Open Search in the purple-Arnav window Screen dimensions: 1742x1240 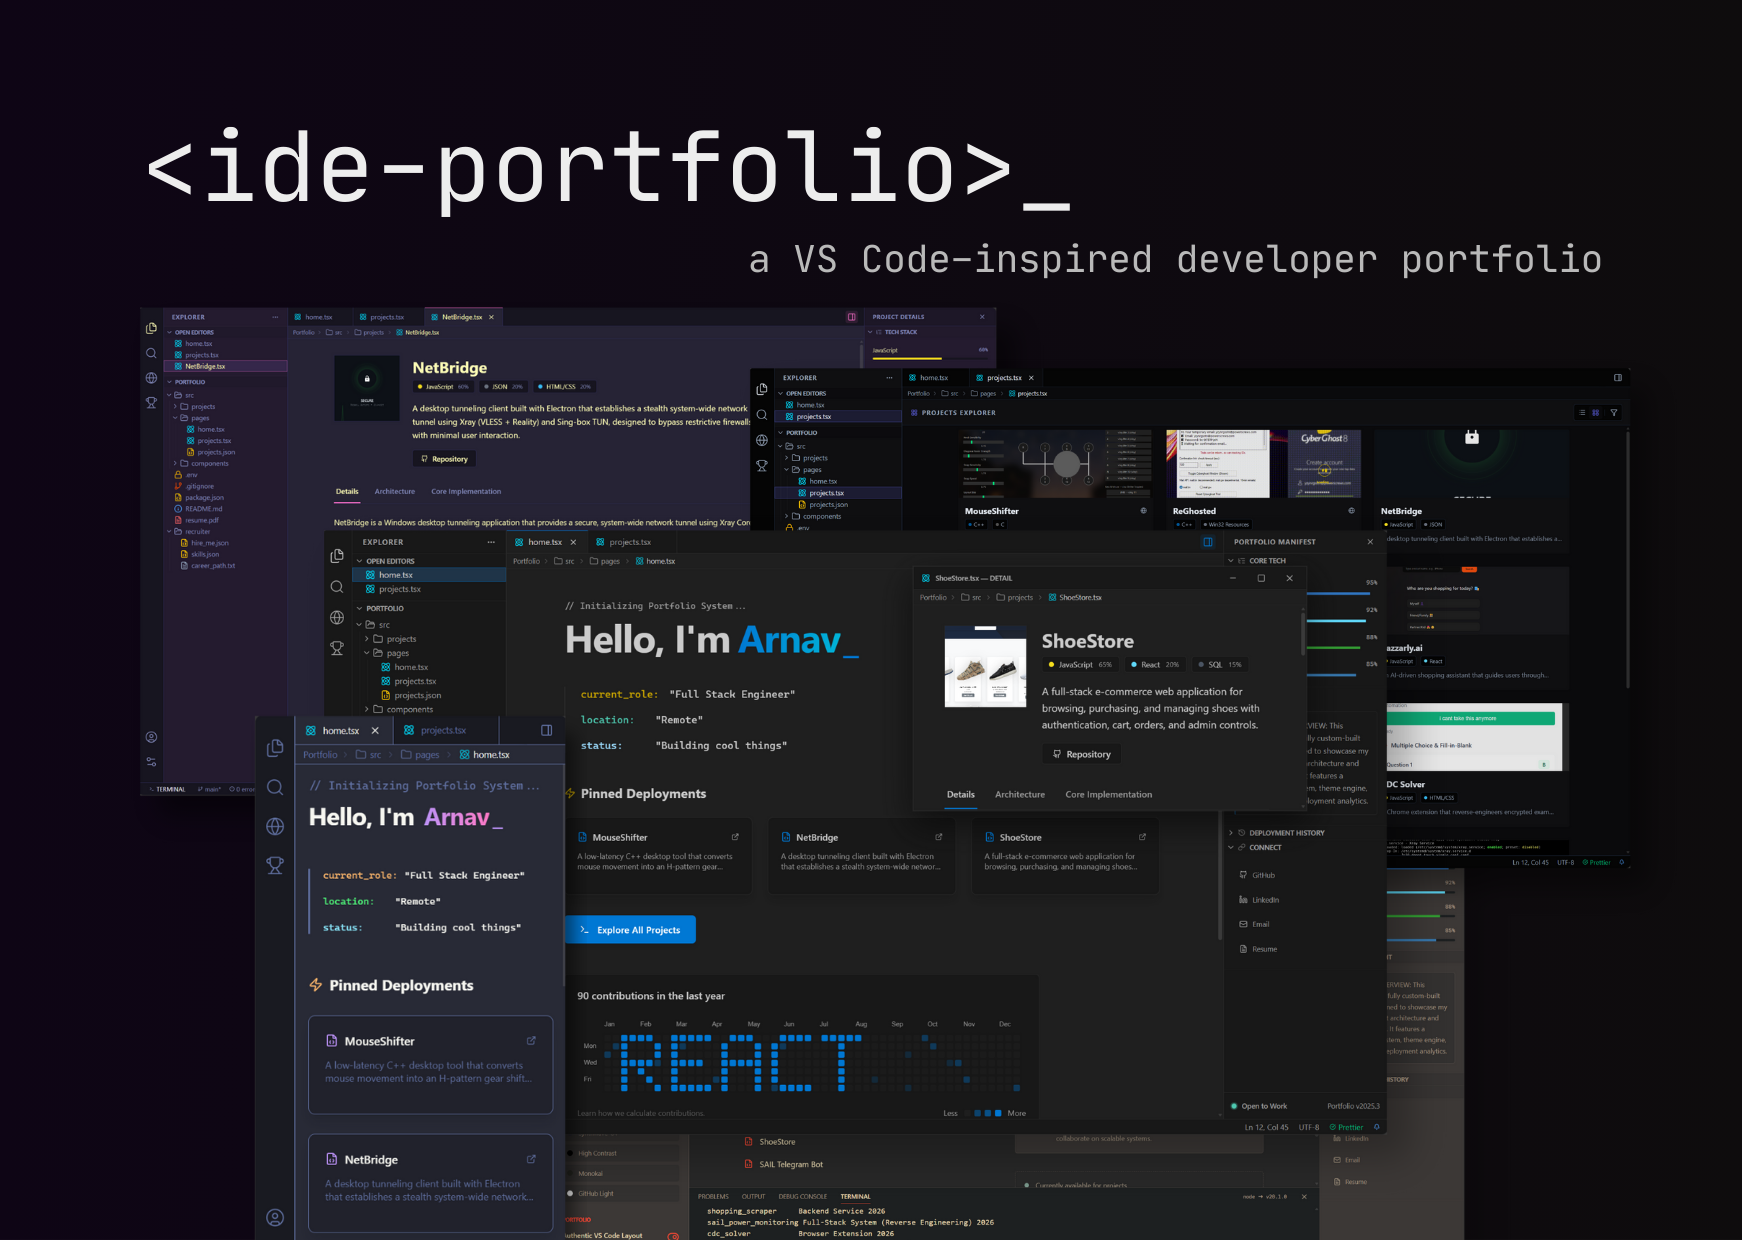[275, 787]
